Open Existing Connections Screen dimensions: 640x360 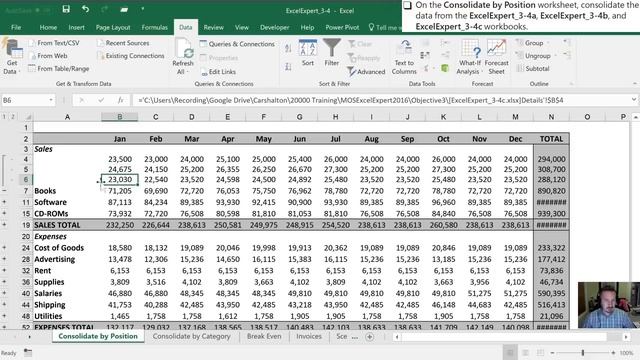[131, 56]
